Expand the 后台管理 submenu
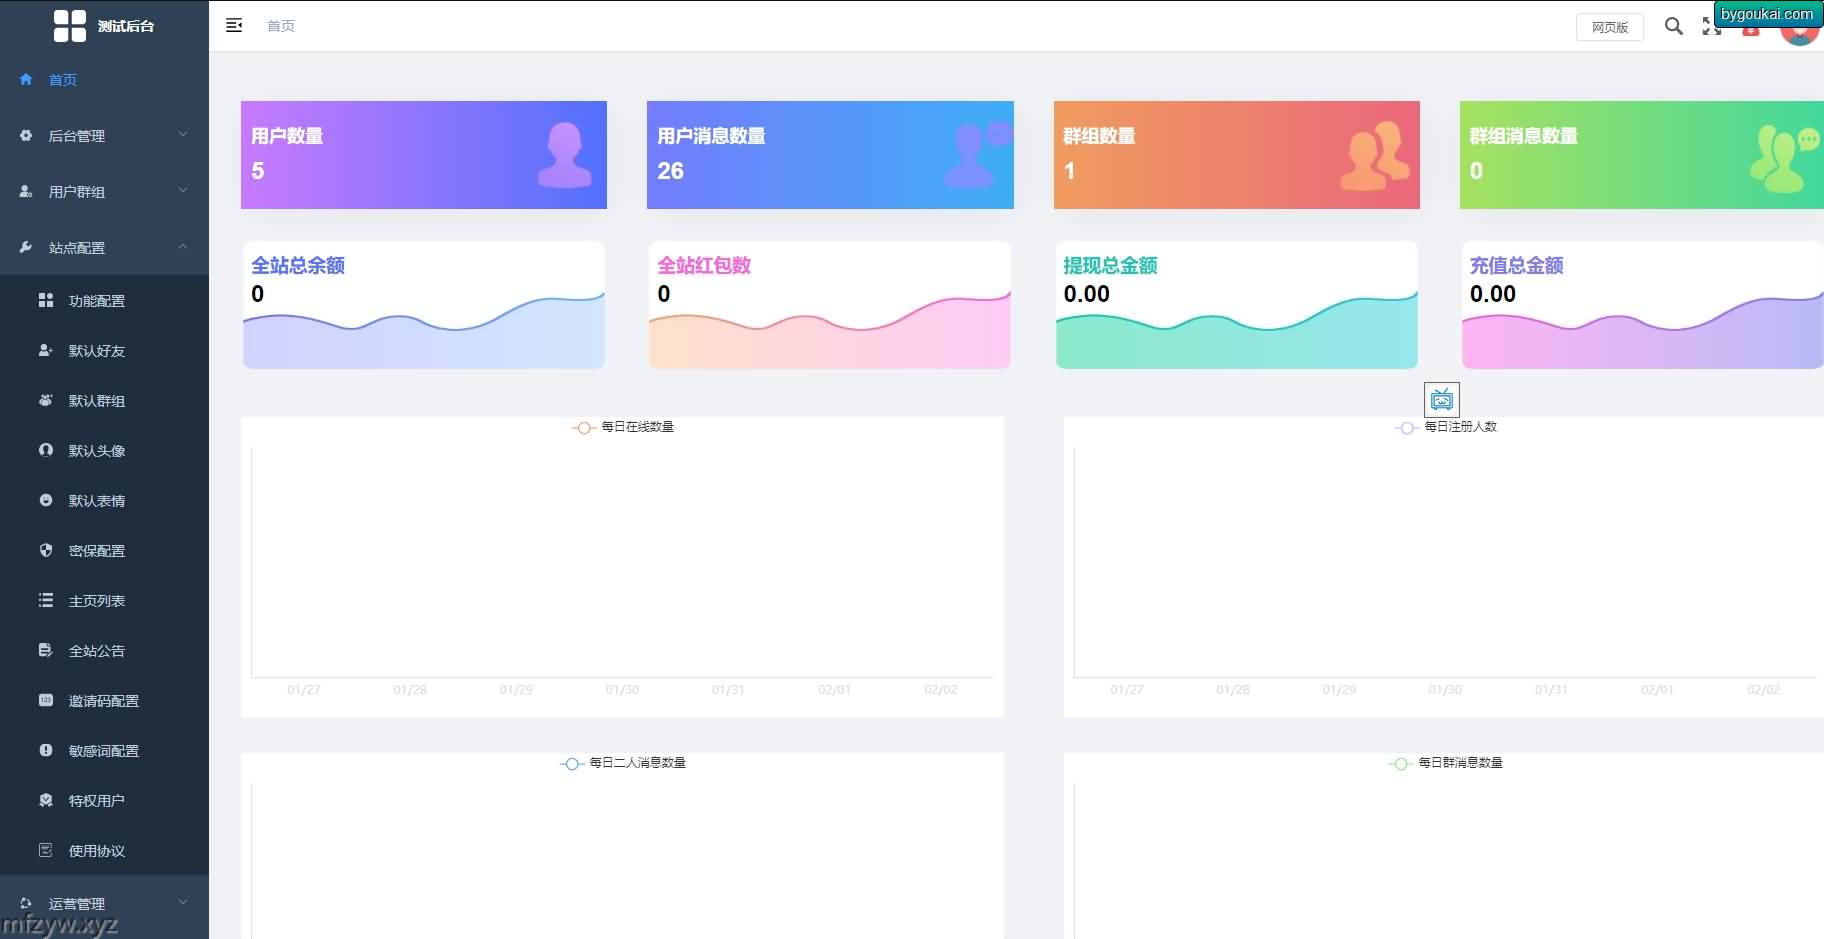This screenshot has width=1824, height=939. (x=104, y=136)
